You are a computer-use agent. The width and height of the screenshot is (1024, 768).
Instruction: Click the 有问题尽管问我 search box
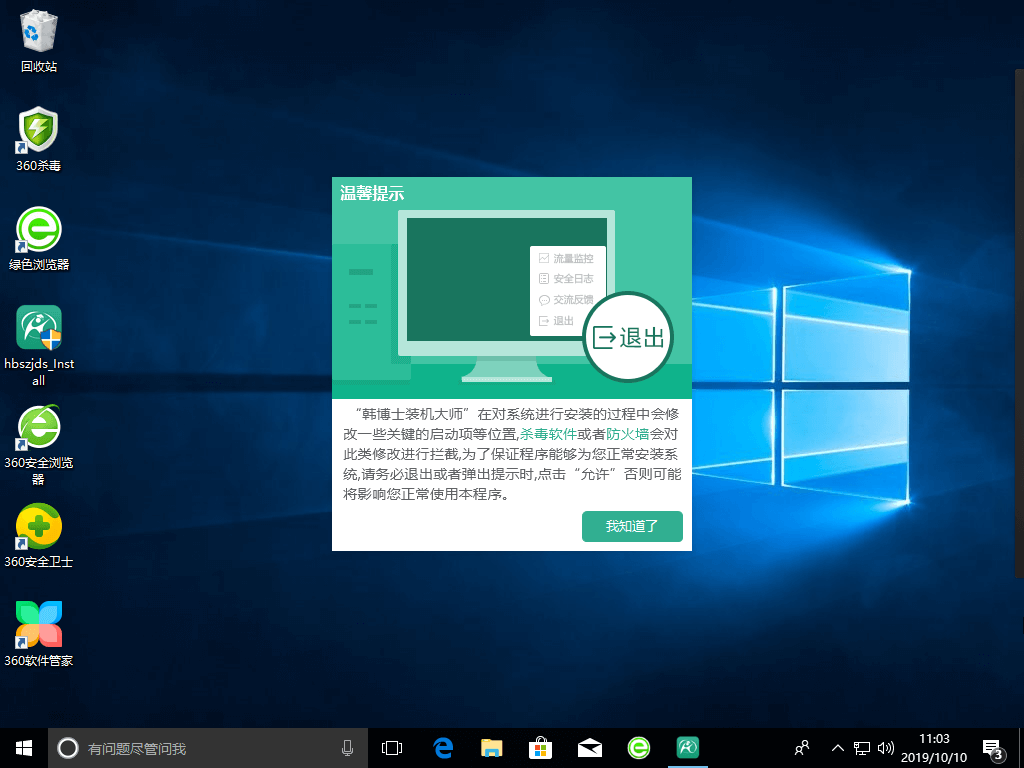tap(200, 747)
